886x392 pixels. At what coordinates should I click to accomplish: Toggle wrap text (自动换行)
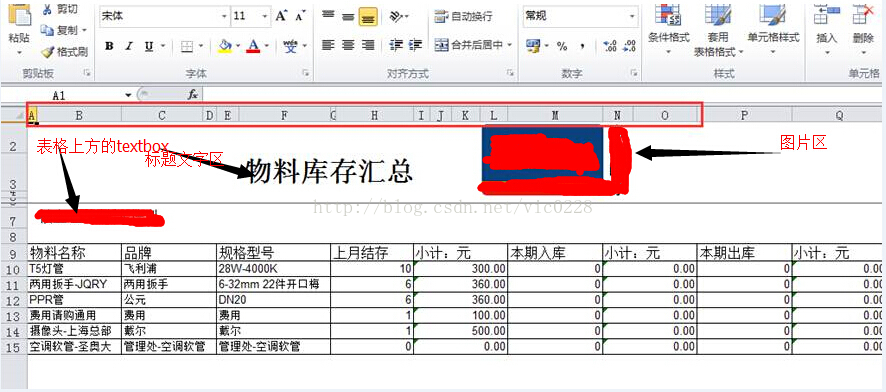coord(463,16)
